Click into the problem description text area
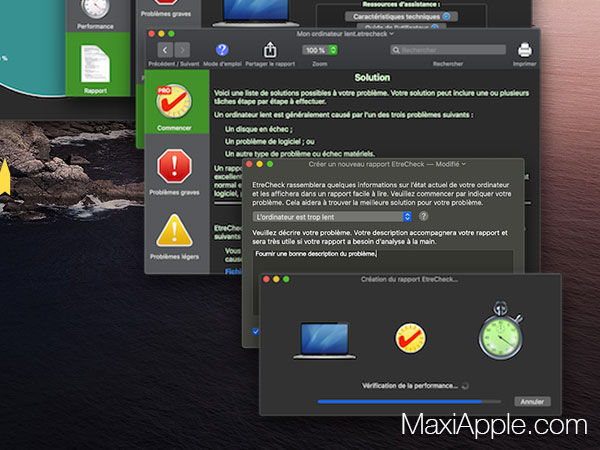 tap(383, 260)
